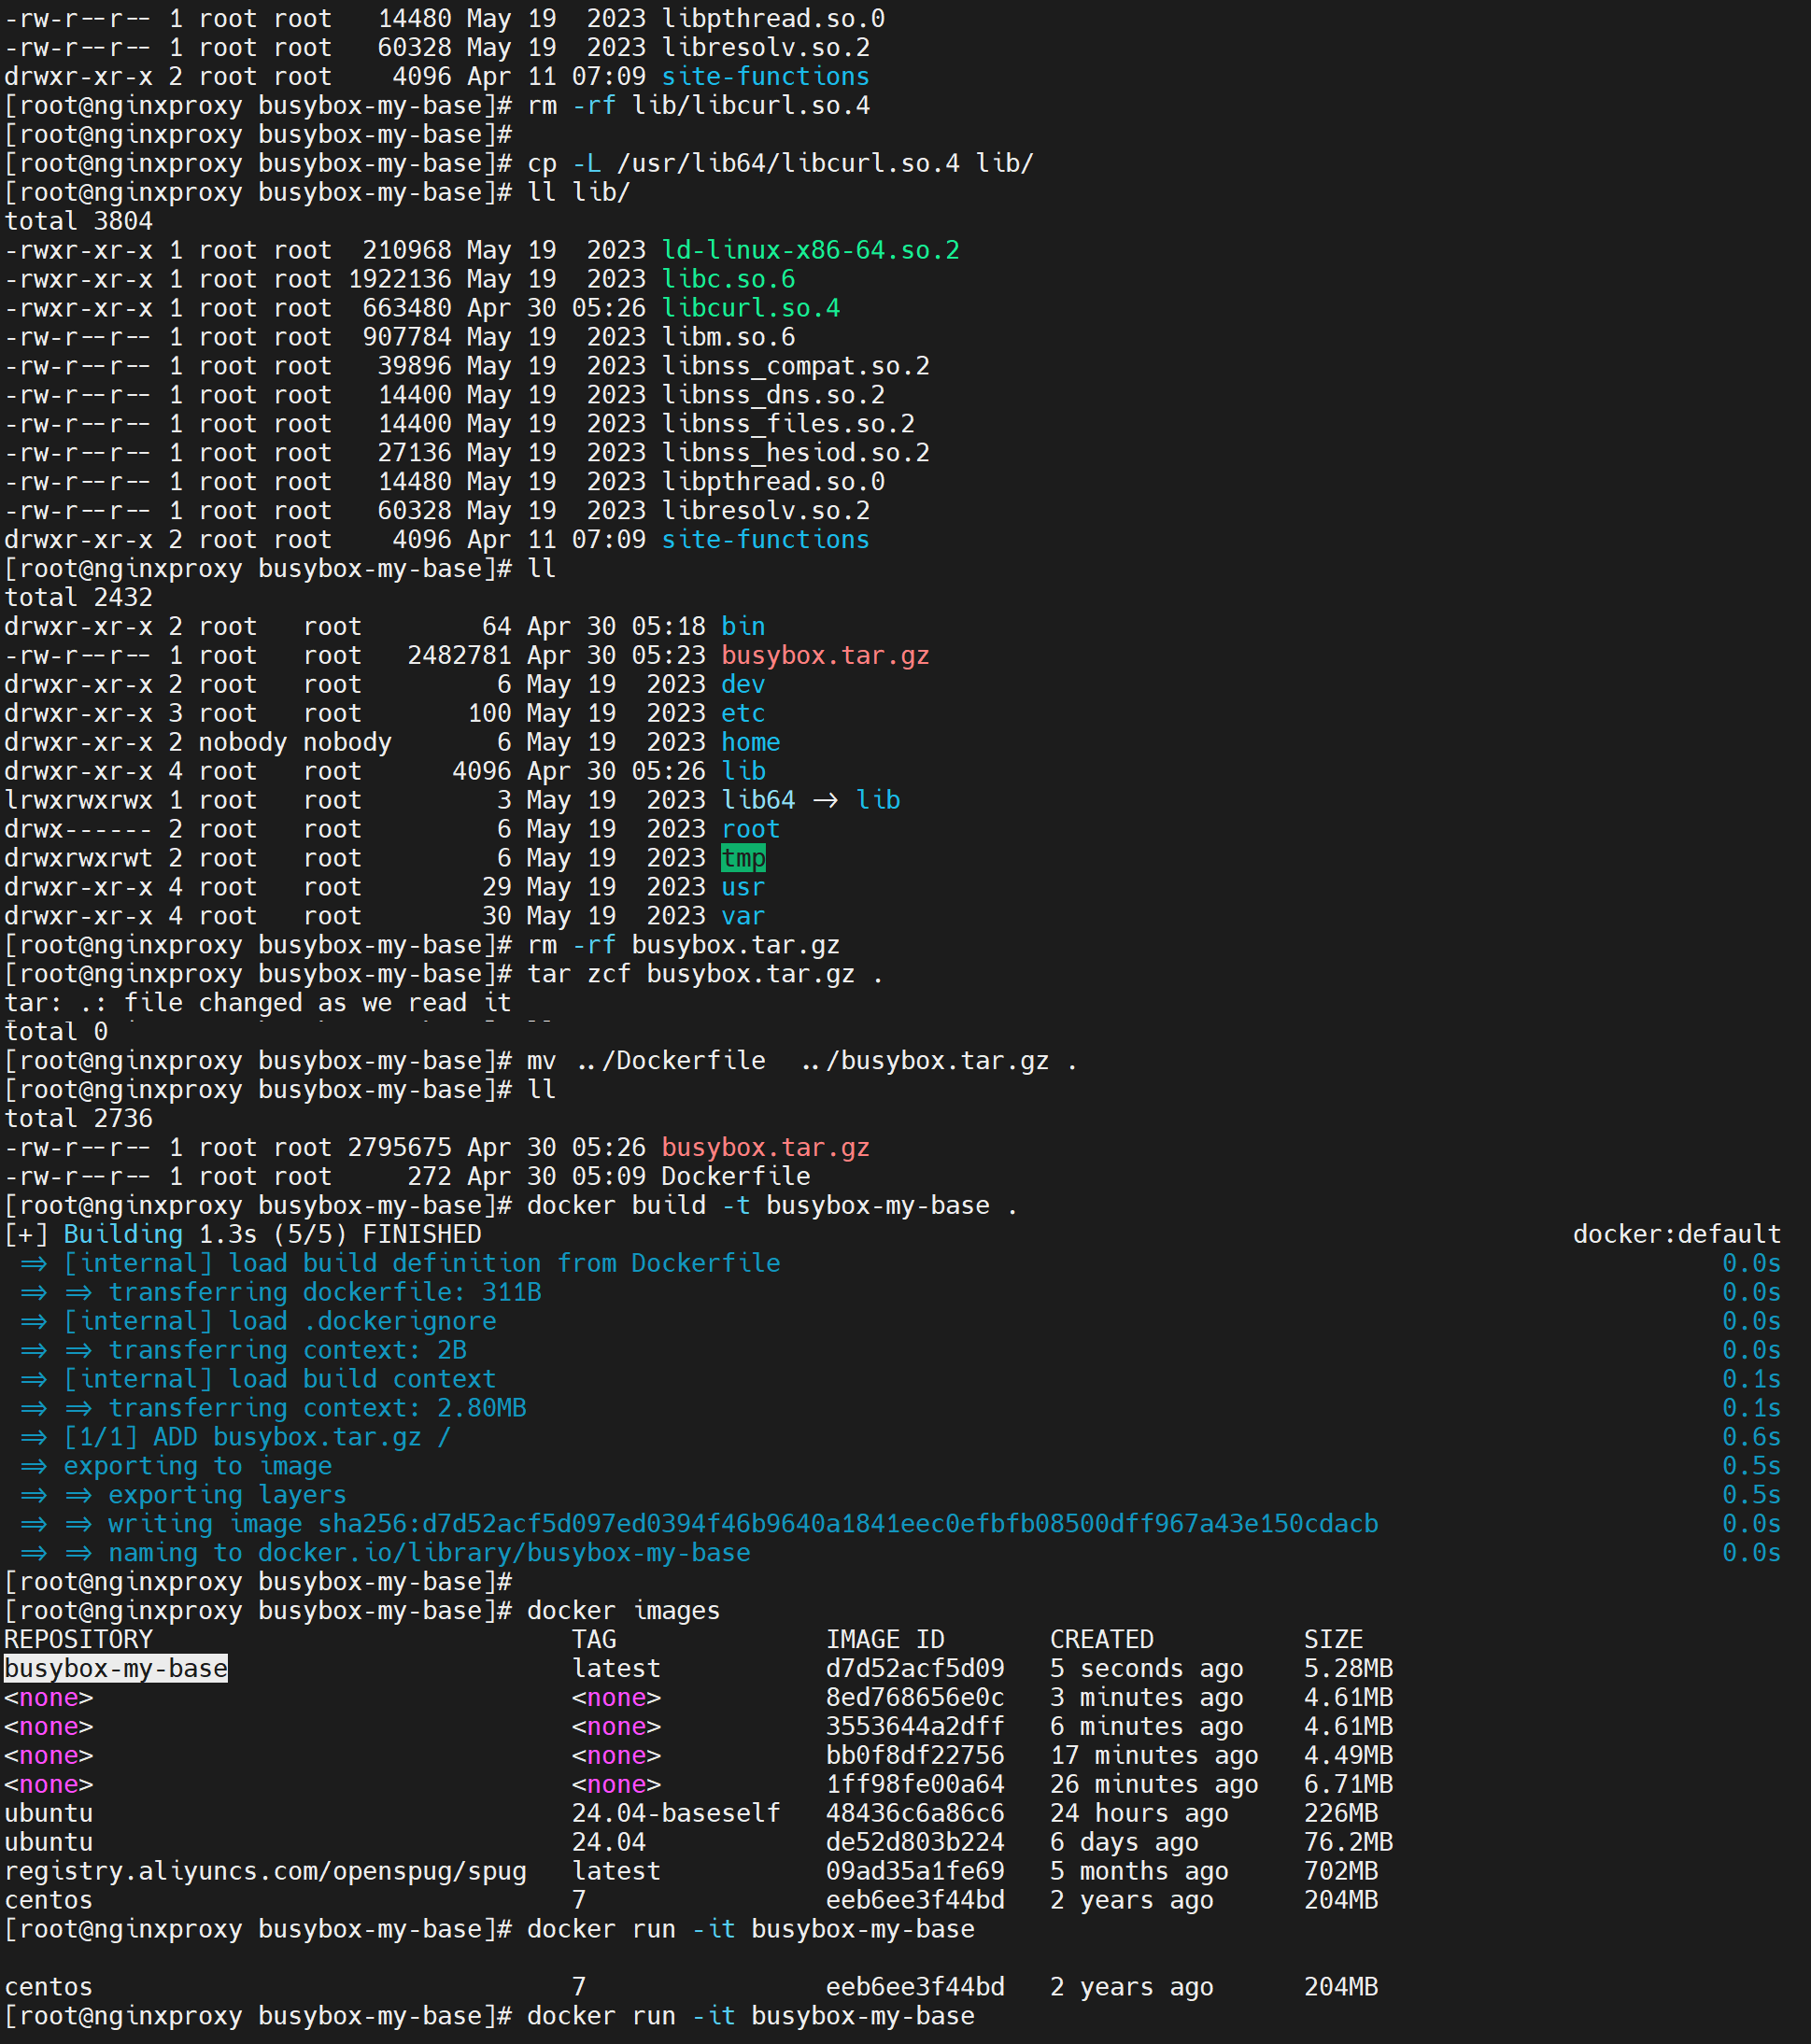Click the sha256 image hash line
1811x2044 pixels.
tap(848, 1523)
